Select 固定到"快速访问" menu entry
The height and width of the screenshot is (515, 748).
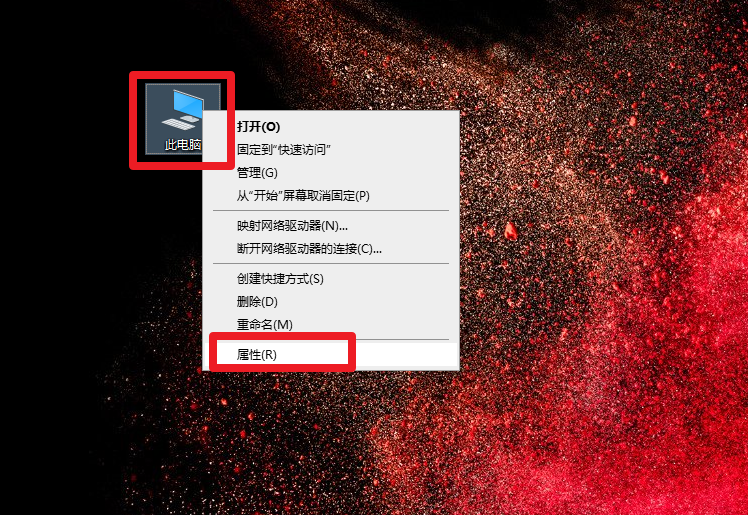point(331,149)
